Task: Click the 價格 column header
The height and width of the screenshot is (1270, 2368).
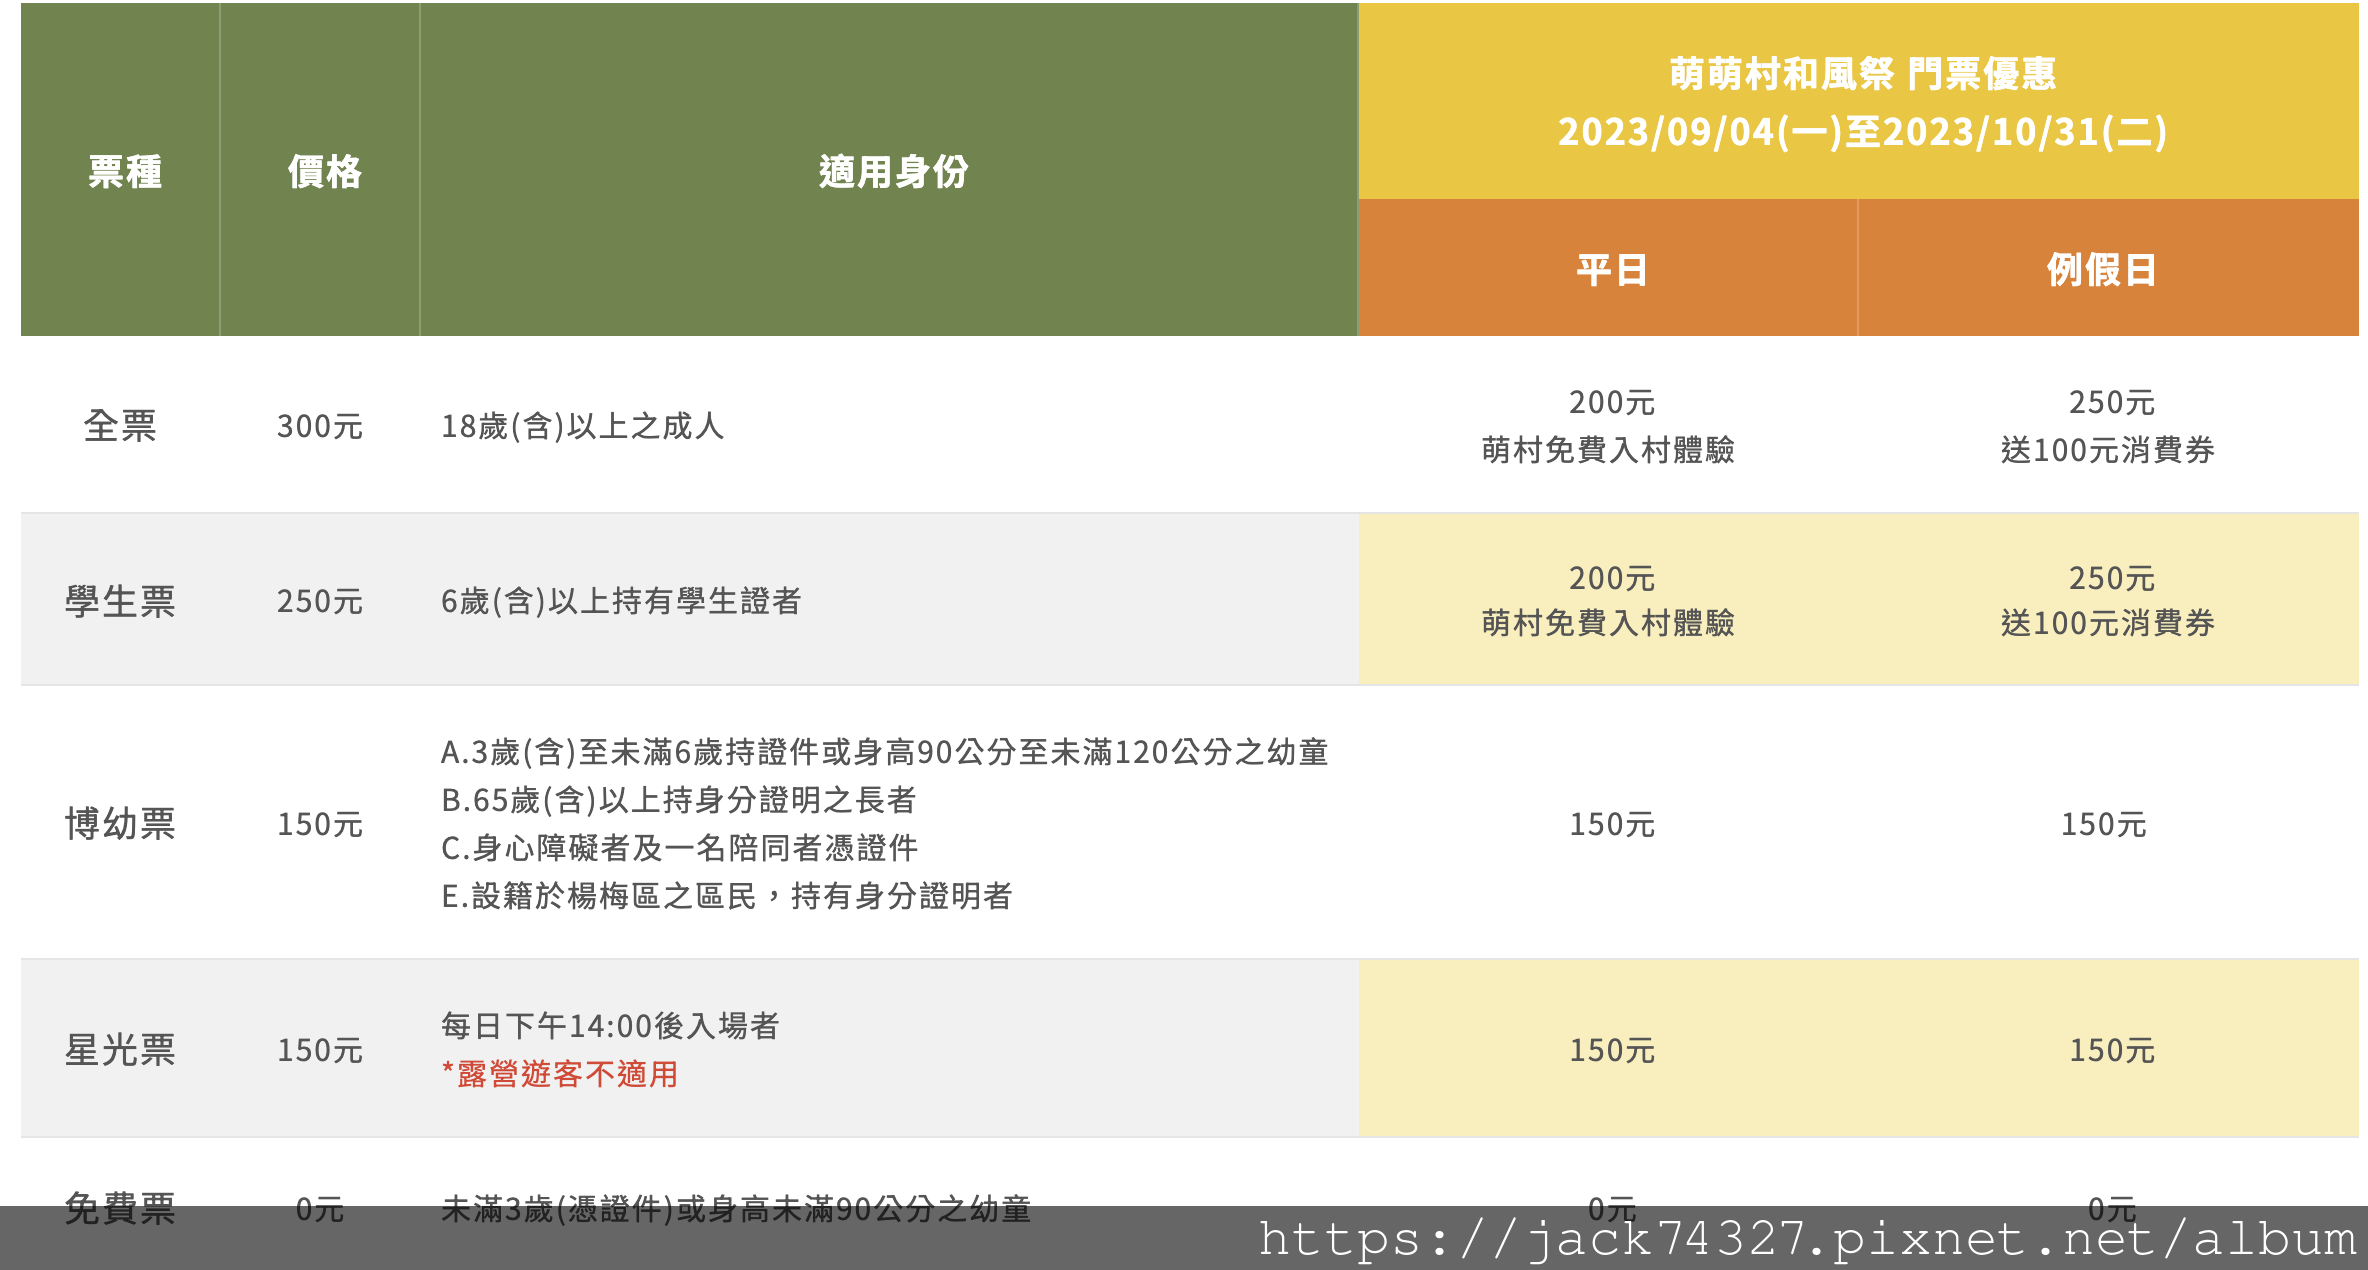Action: pyautogui.click(x=324, y=172)
